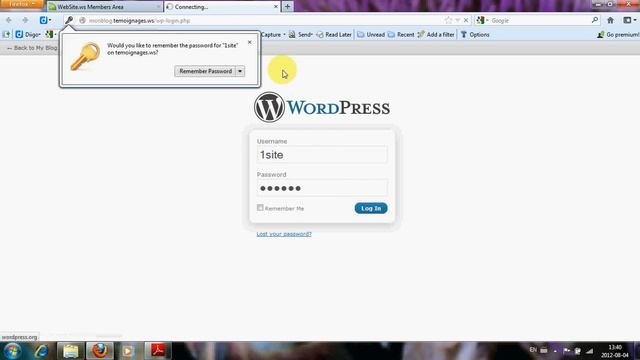Go back with the back arrow button

9,20
